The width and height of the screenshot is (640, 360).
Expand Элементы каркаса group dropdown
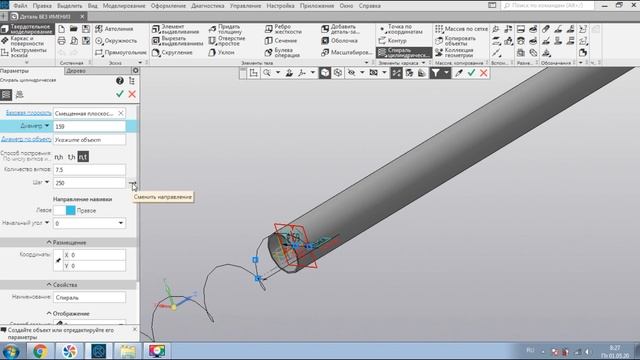423,63
